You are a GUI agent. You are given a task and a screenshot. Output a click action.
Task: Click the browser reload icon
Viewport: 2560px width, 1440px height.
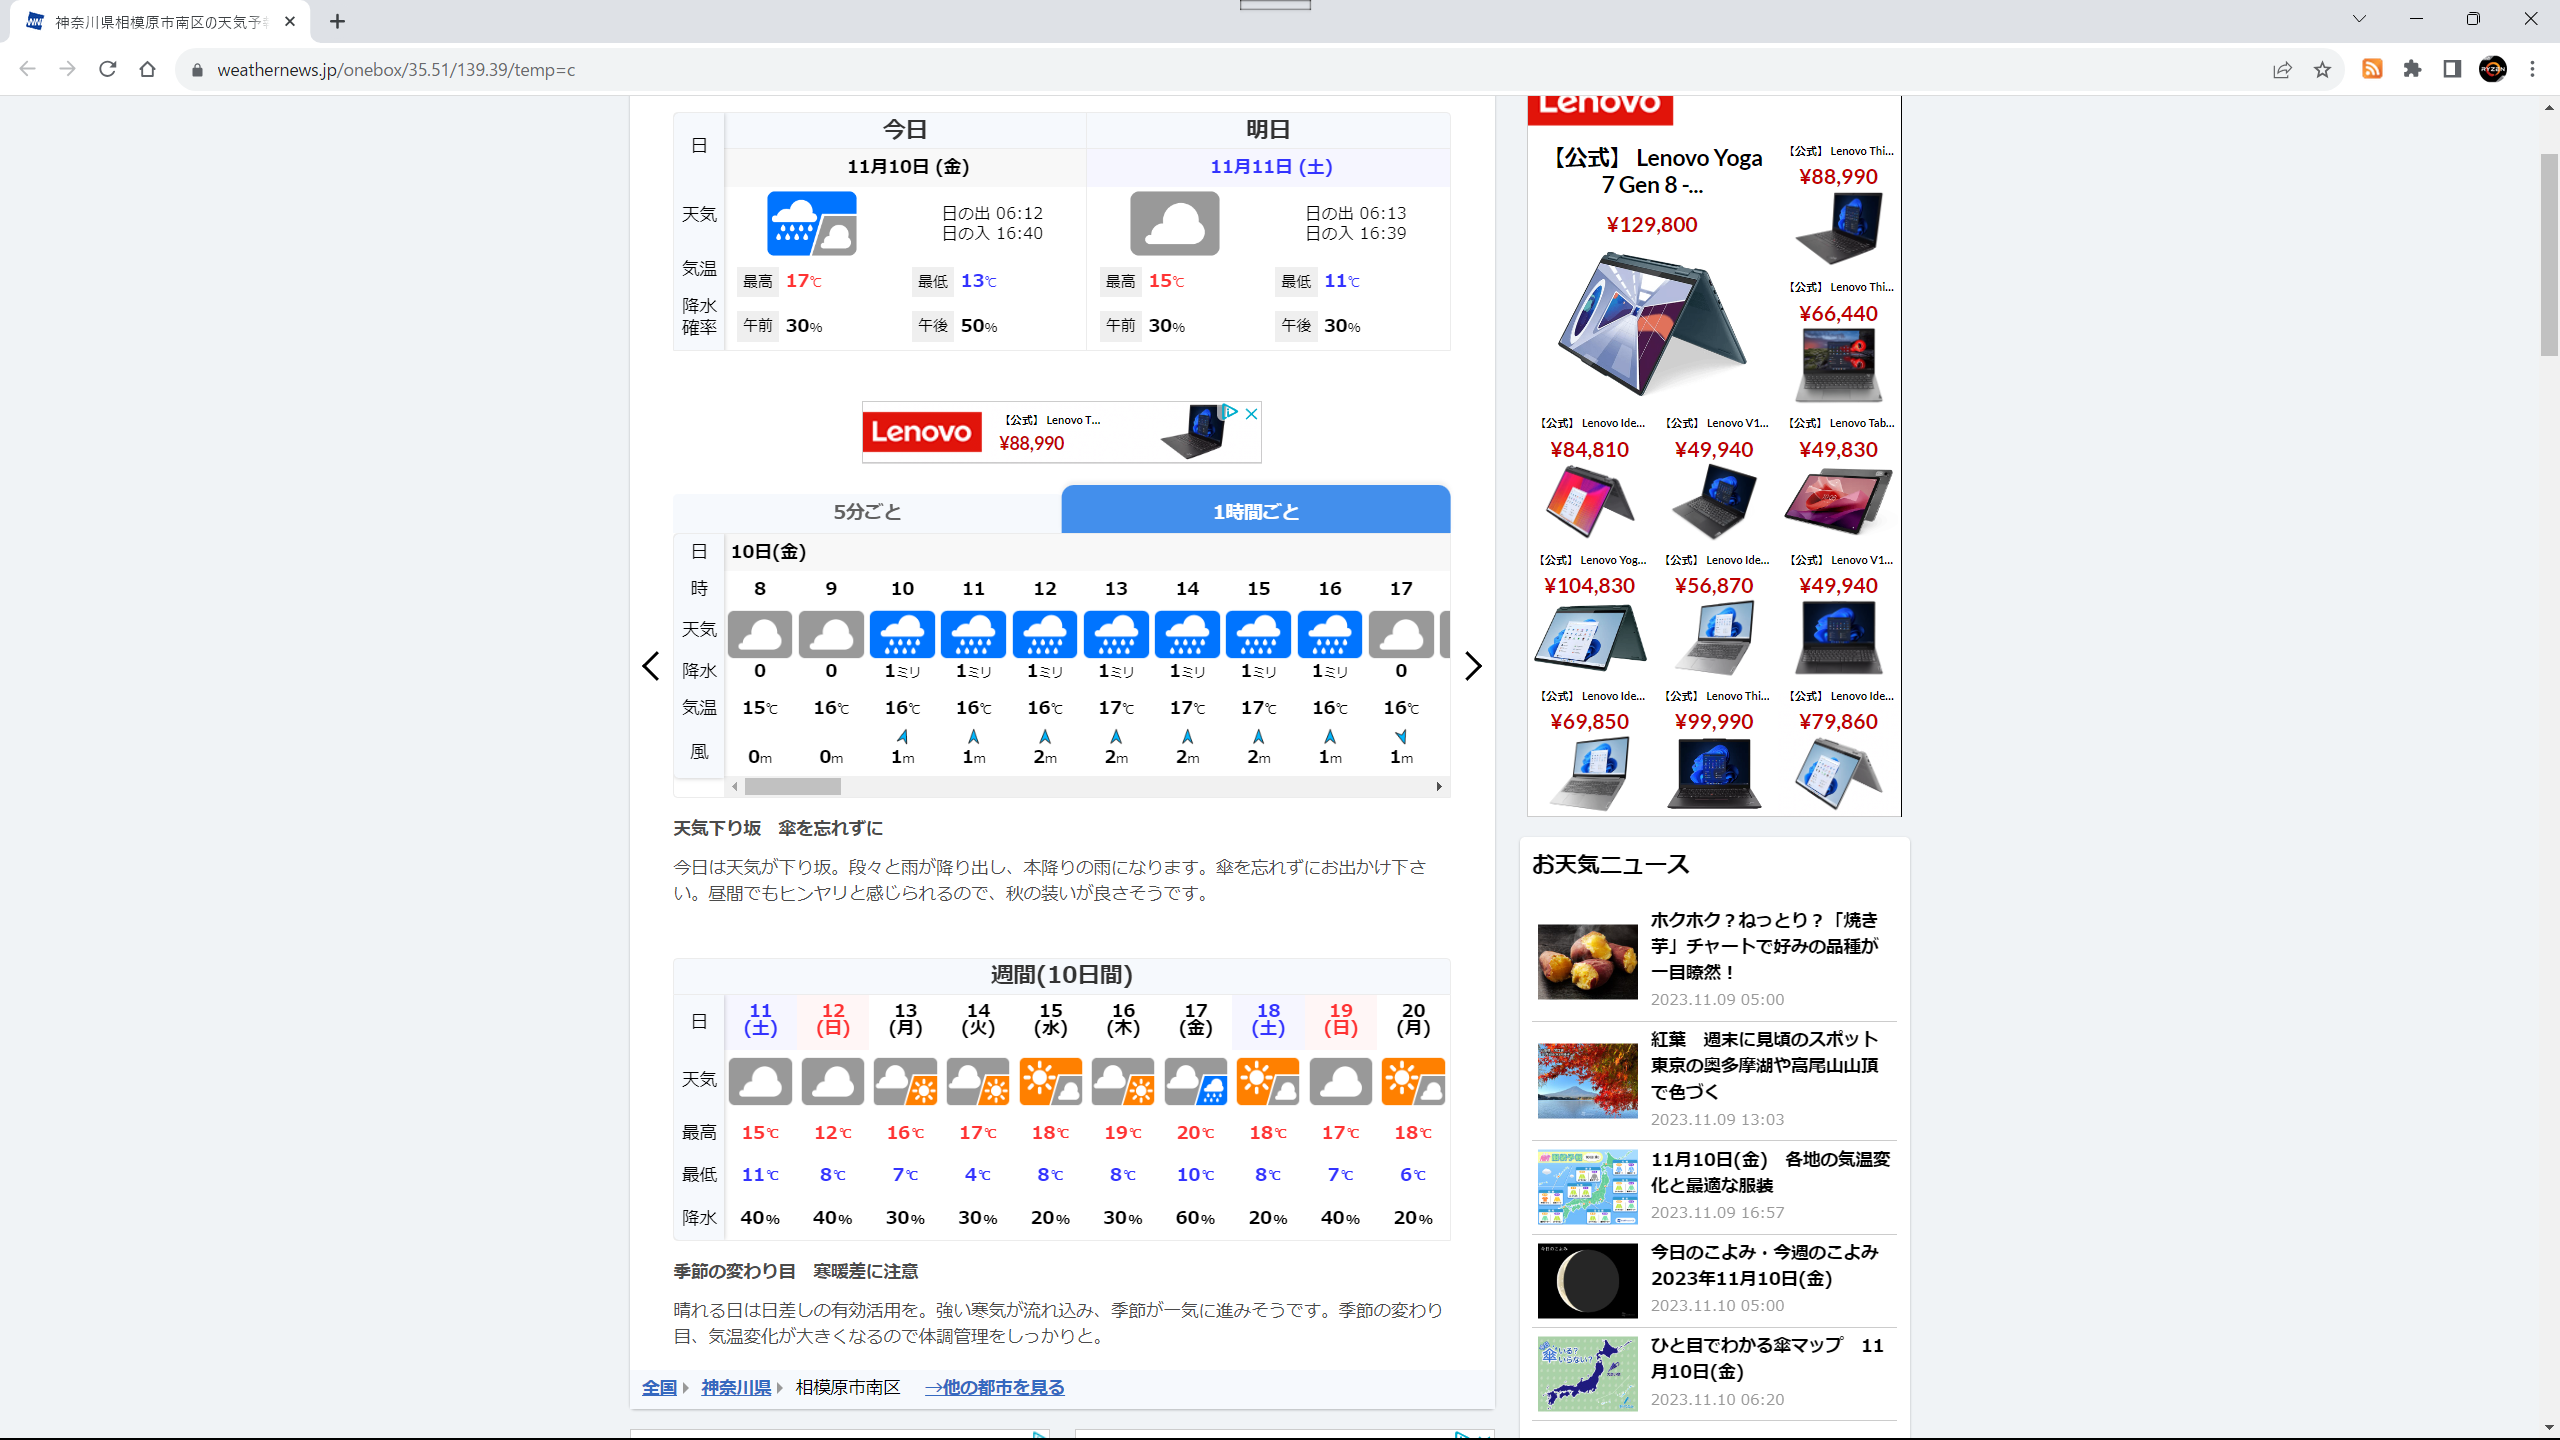coord(107,69)
